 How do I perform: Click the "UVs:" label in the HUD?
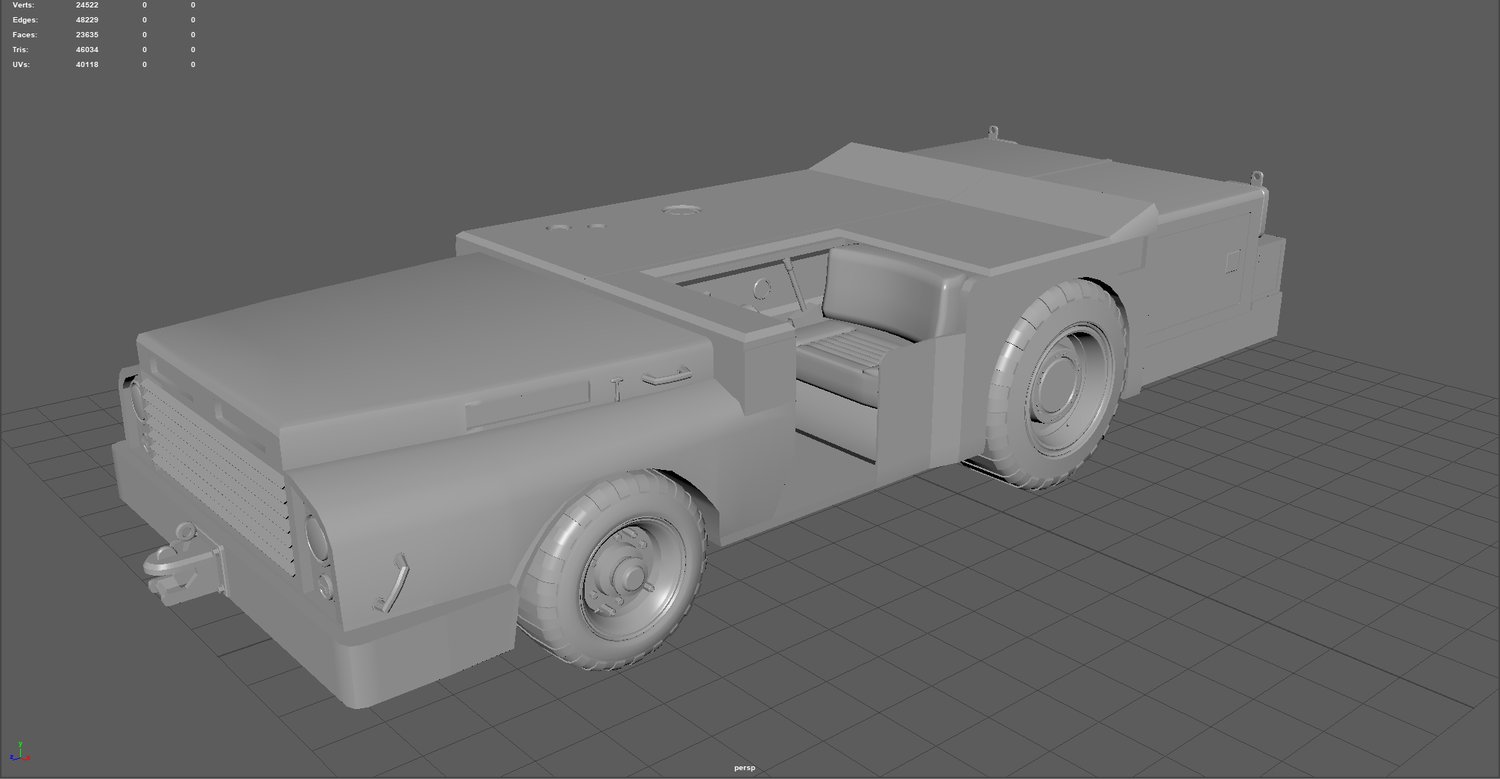[x=21, y=65]
